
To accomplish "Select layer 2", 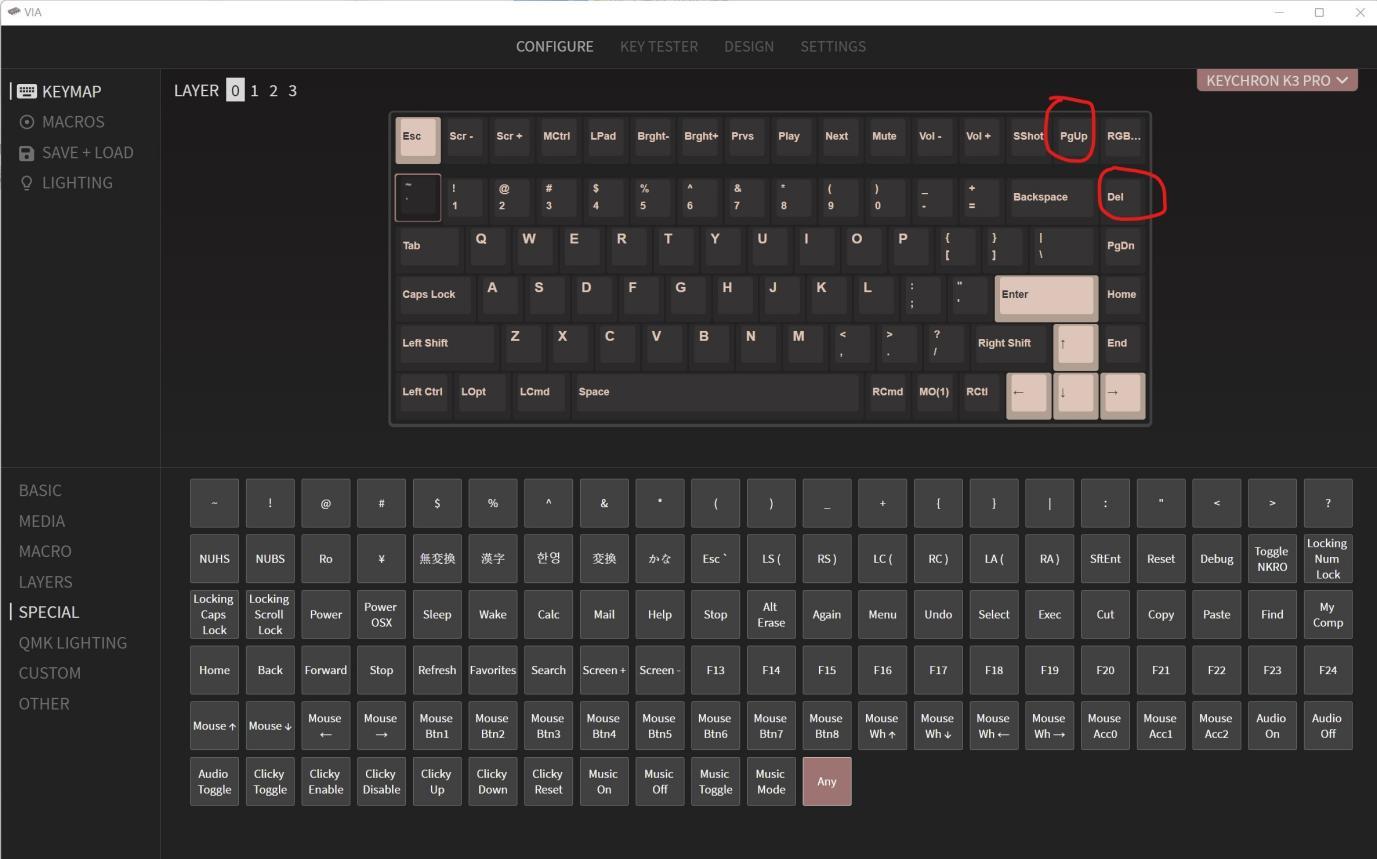I will tap(273, 90).
